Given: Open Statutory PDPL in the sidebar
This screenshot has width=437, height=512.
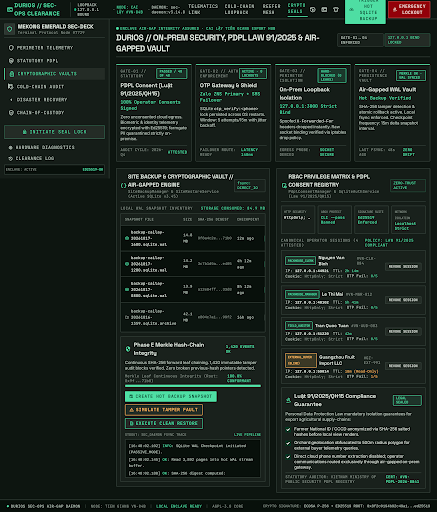Looking at the screenshot, I should (x=55, y=61).
